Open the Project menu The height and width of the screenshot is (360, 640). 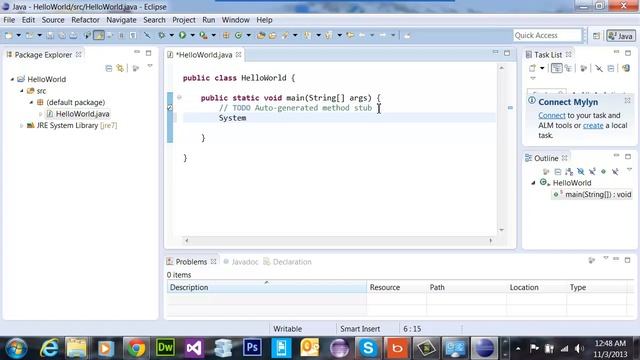coord(184,20)
